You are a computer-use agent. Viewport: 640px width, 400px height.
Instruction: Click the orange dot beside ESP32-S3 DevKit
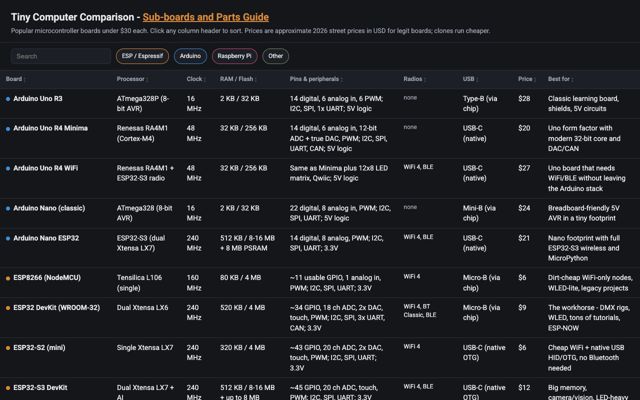[8, 388]
